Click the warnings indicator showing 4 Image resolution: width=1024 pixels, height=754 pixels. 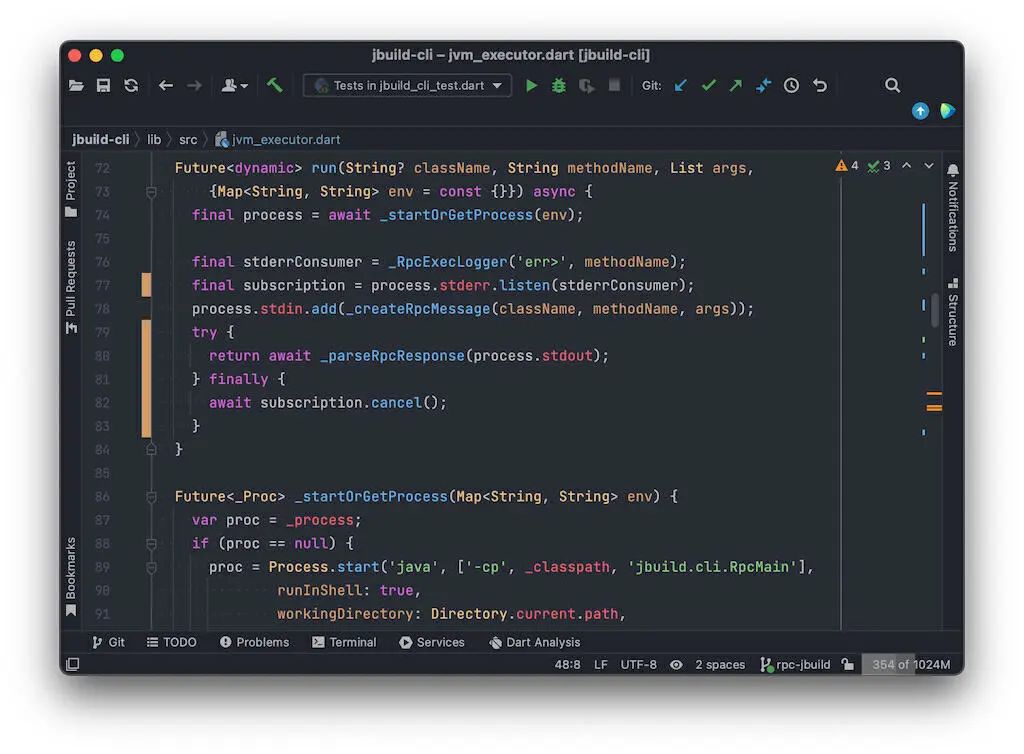pyautogui.click(x=846, y=166)
